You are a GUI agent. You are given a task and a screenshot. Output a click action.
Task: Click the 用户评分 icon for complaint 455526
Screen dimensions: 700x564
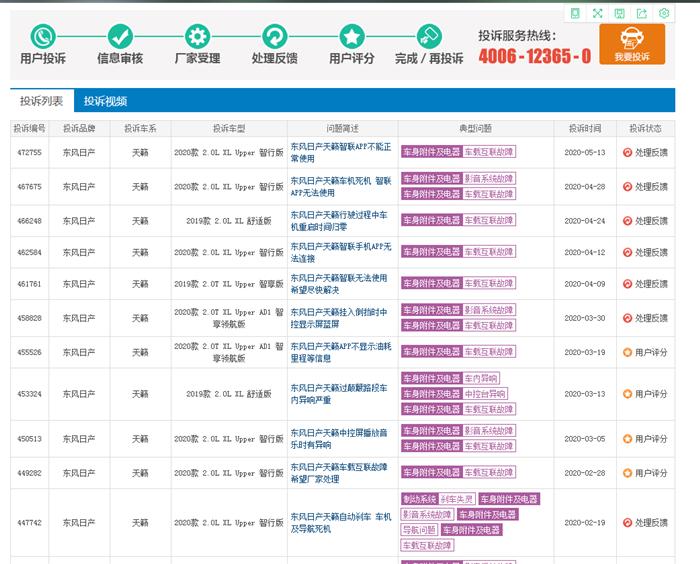(x=627, y=352)
